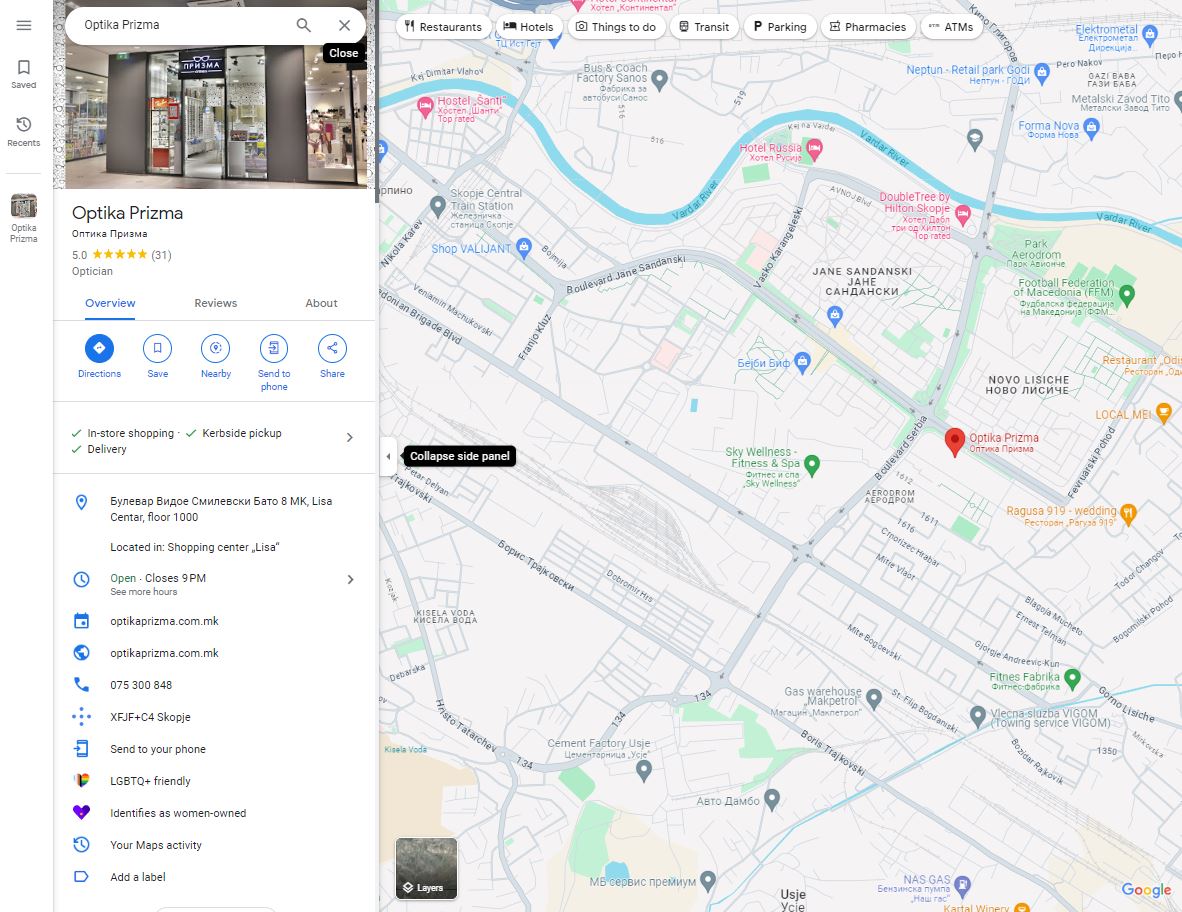The image size is (1182, 912).
Task: Open the Layers panel in the map corner
Action: [426, 868]
